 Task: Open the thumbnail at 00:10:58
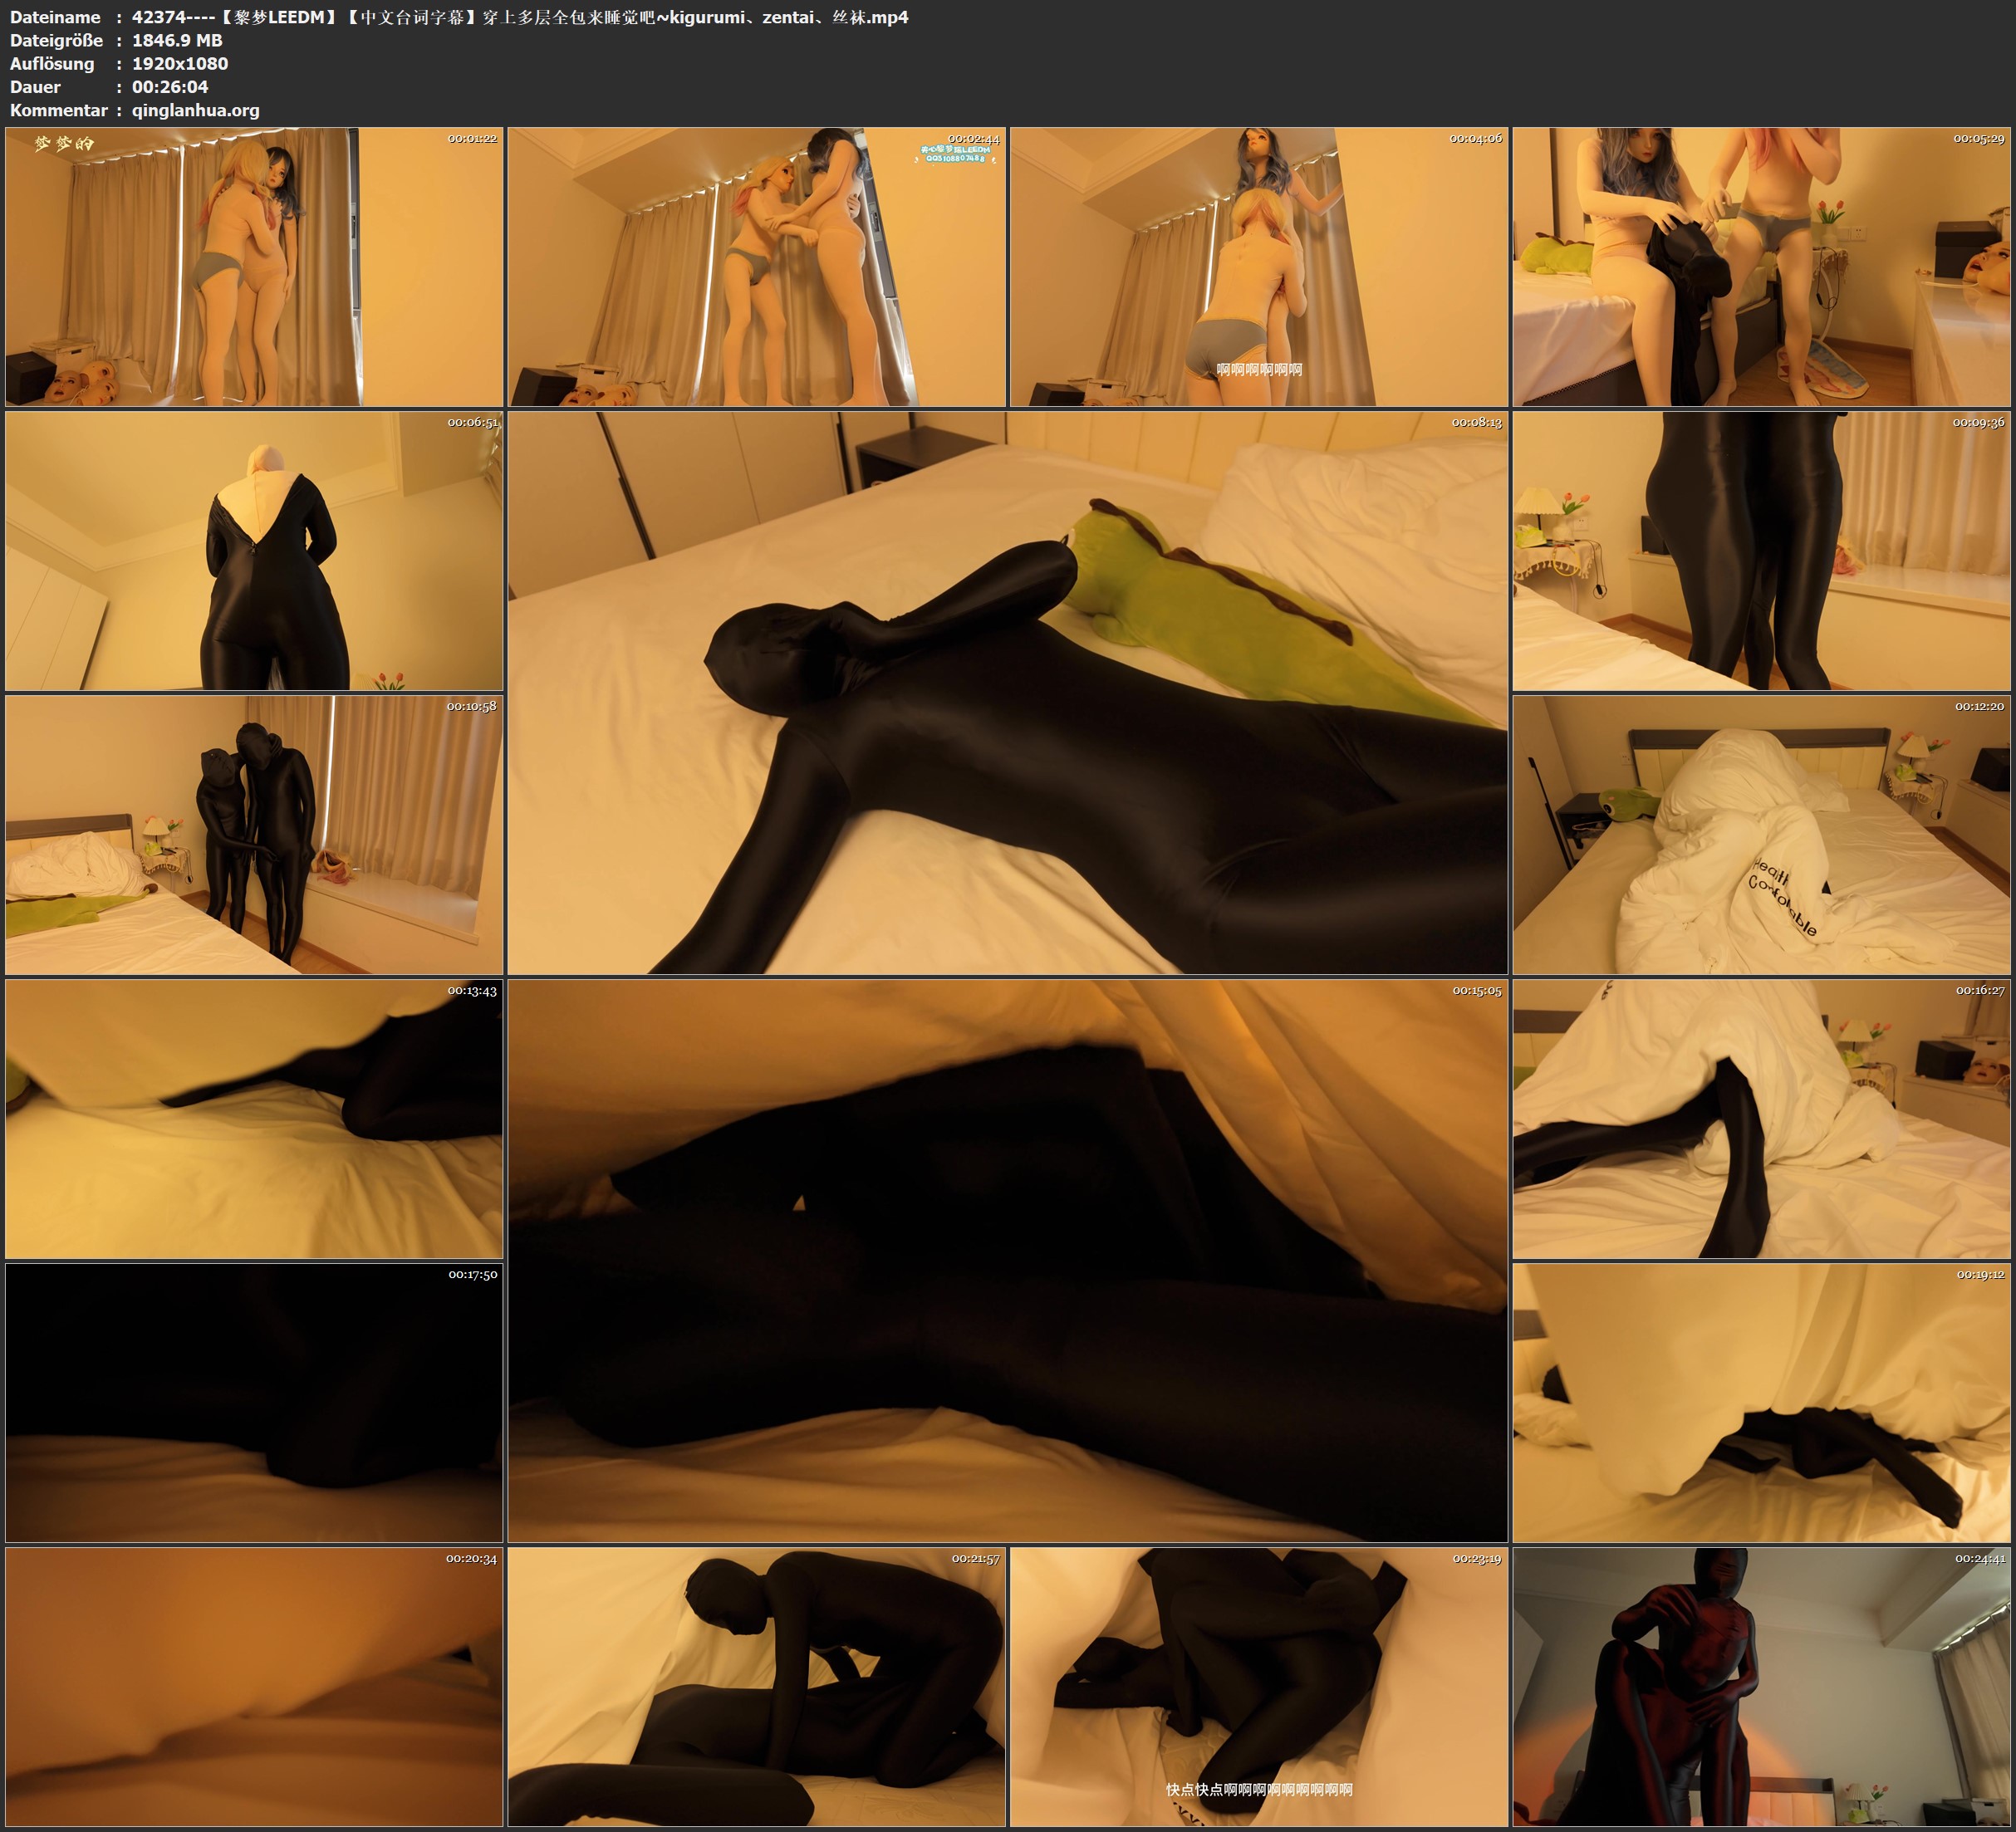[x=254, y=835]
